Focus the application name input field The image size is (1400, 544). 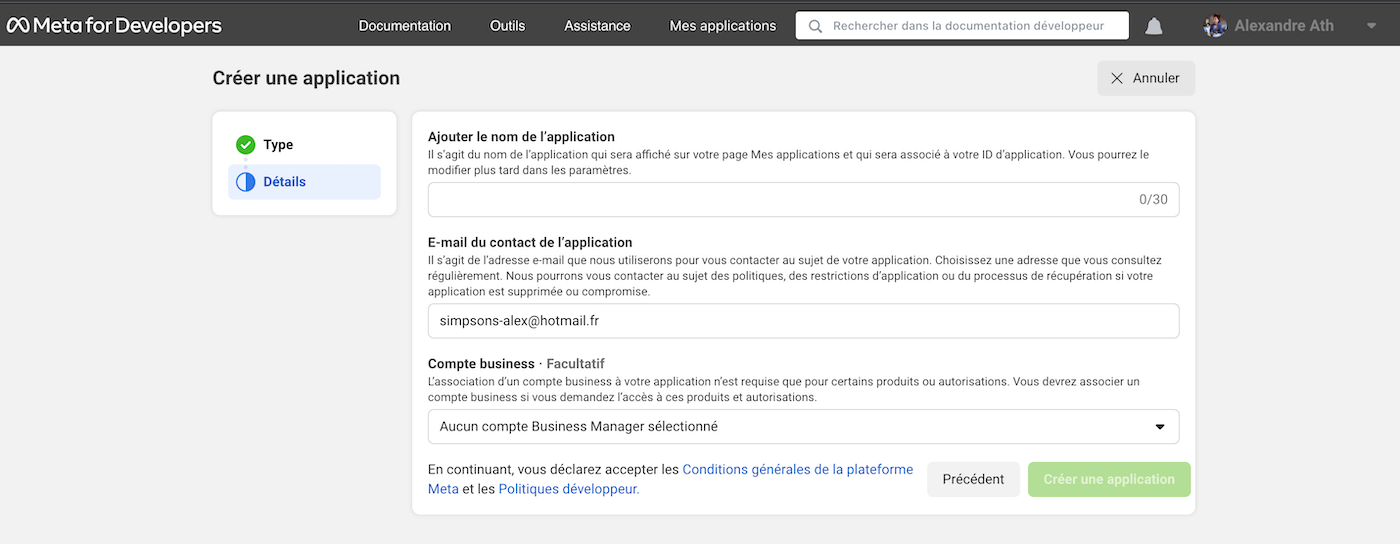(x=803, y=199)
